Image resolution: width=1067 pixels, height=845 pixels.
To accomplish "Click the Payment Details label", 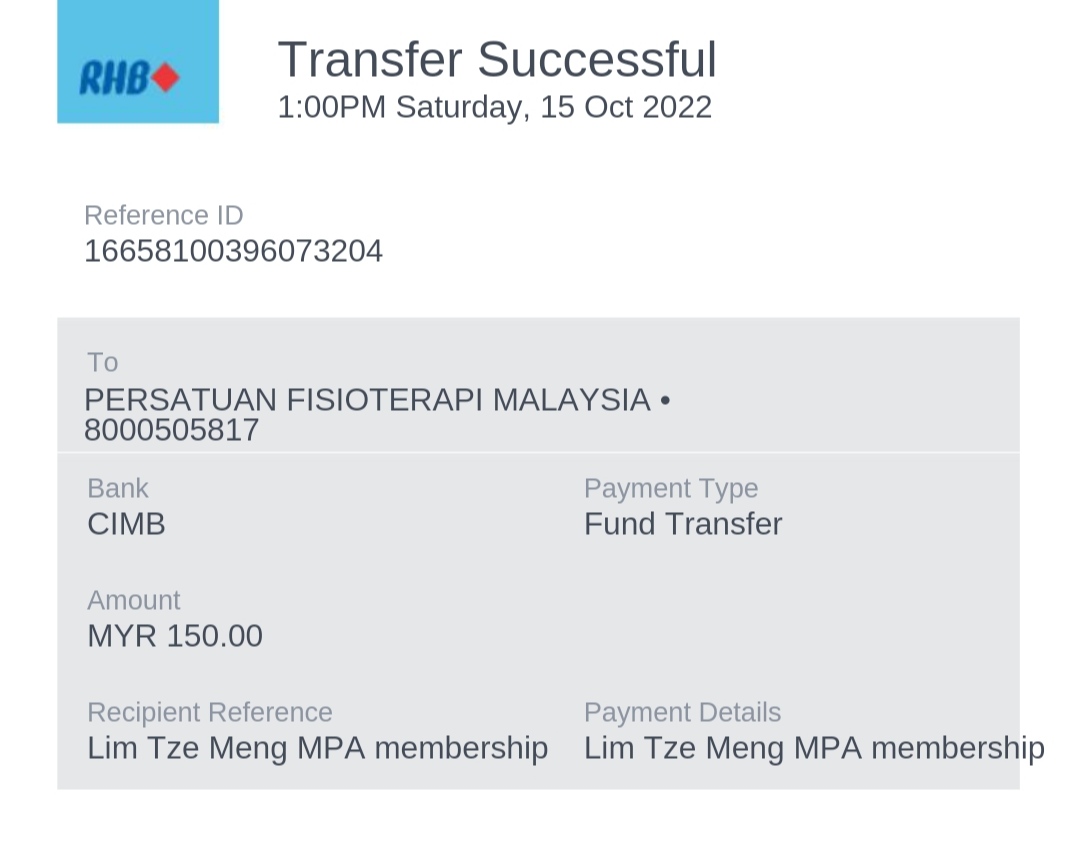I will click(682, 712).
